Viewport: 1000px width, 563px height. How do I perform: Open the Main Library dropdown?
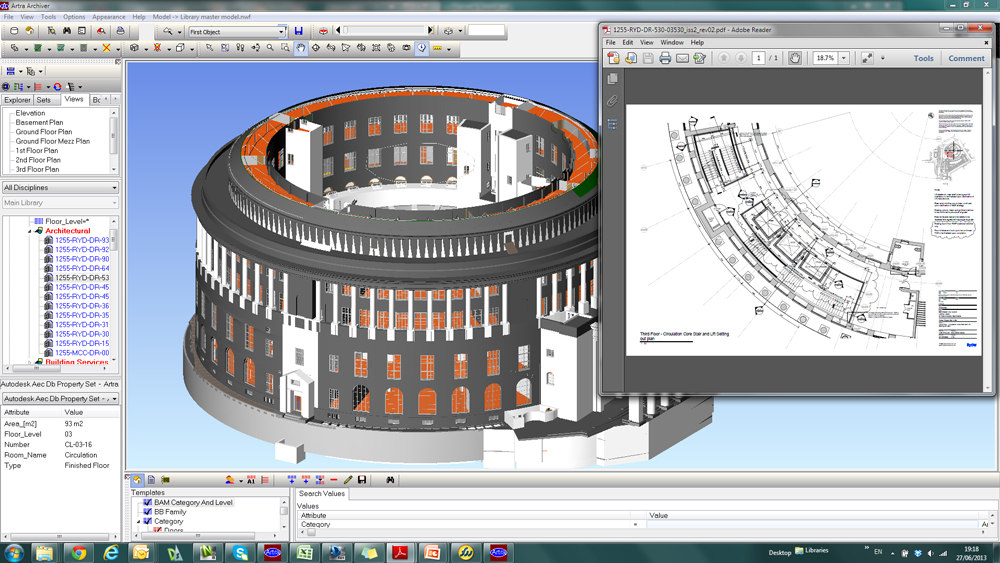[x=114, y=203]
